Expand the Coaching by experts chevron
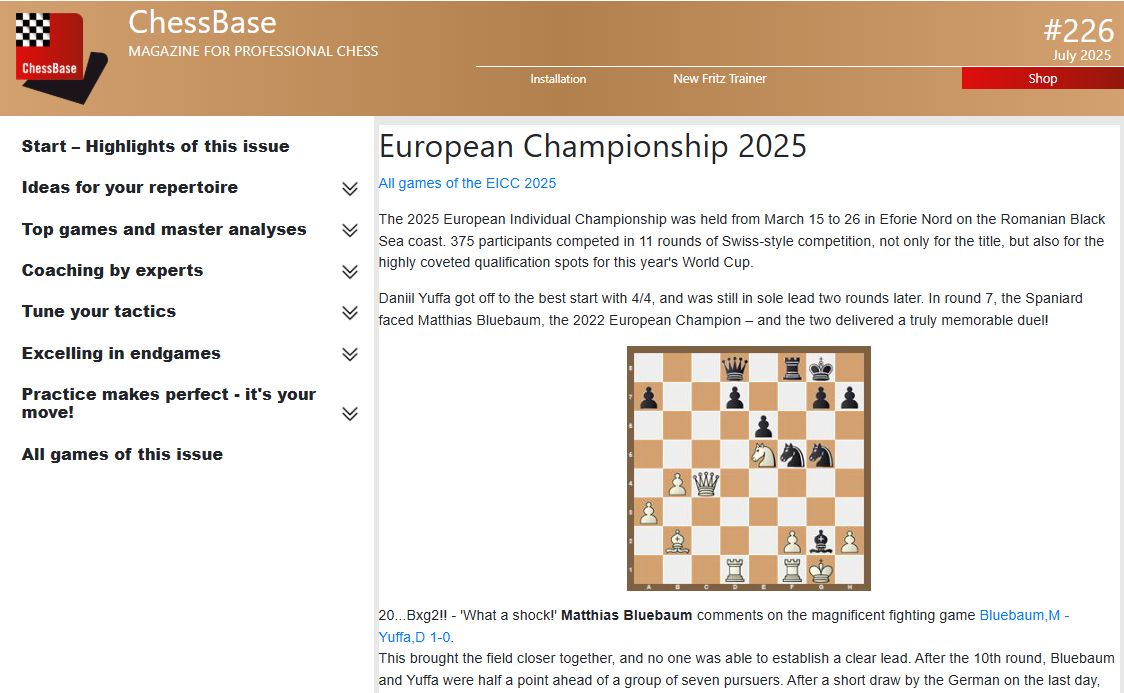The image size is (1124, 693). point(349,272)
